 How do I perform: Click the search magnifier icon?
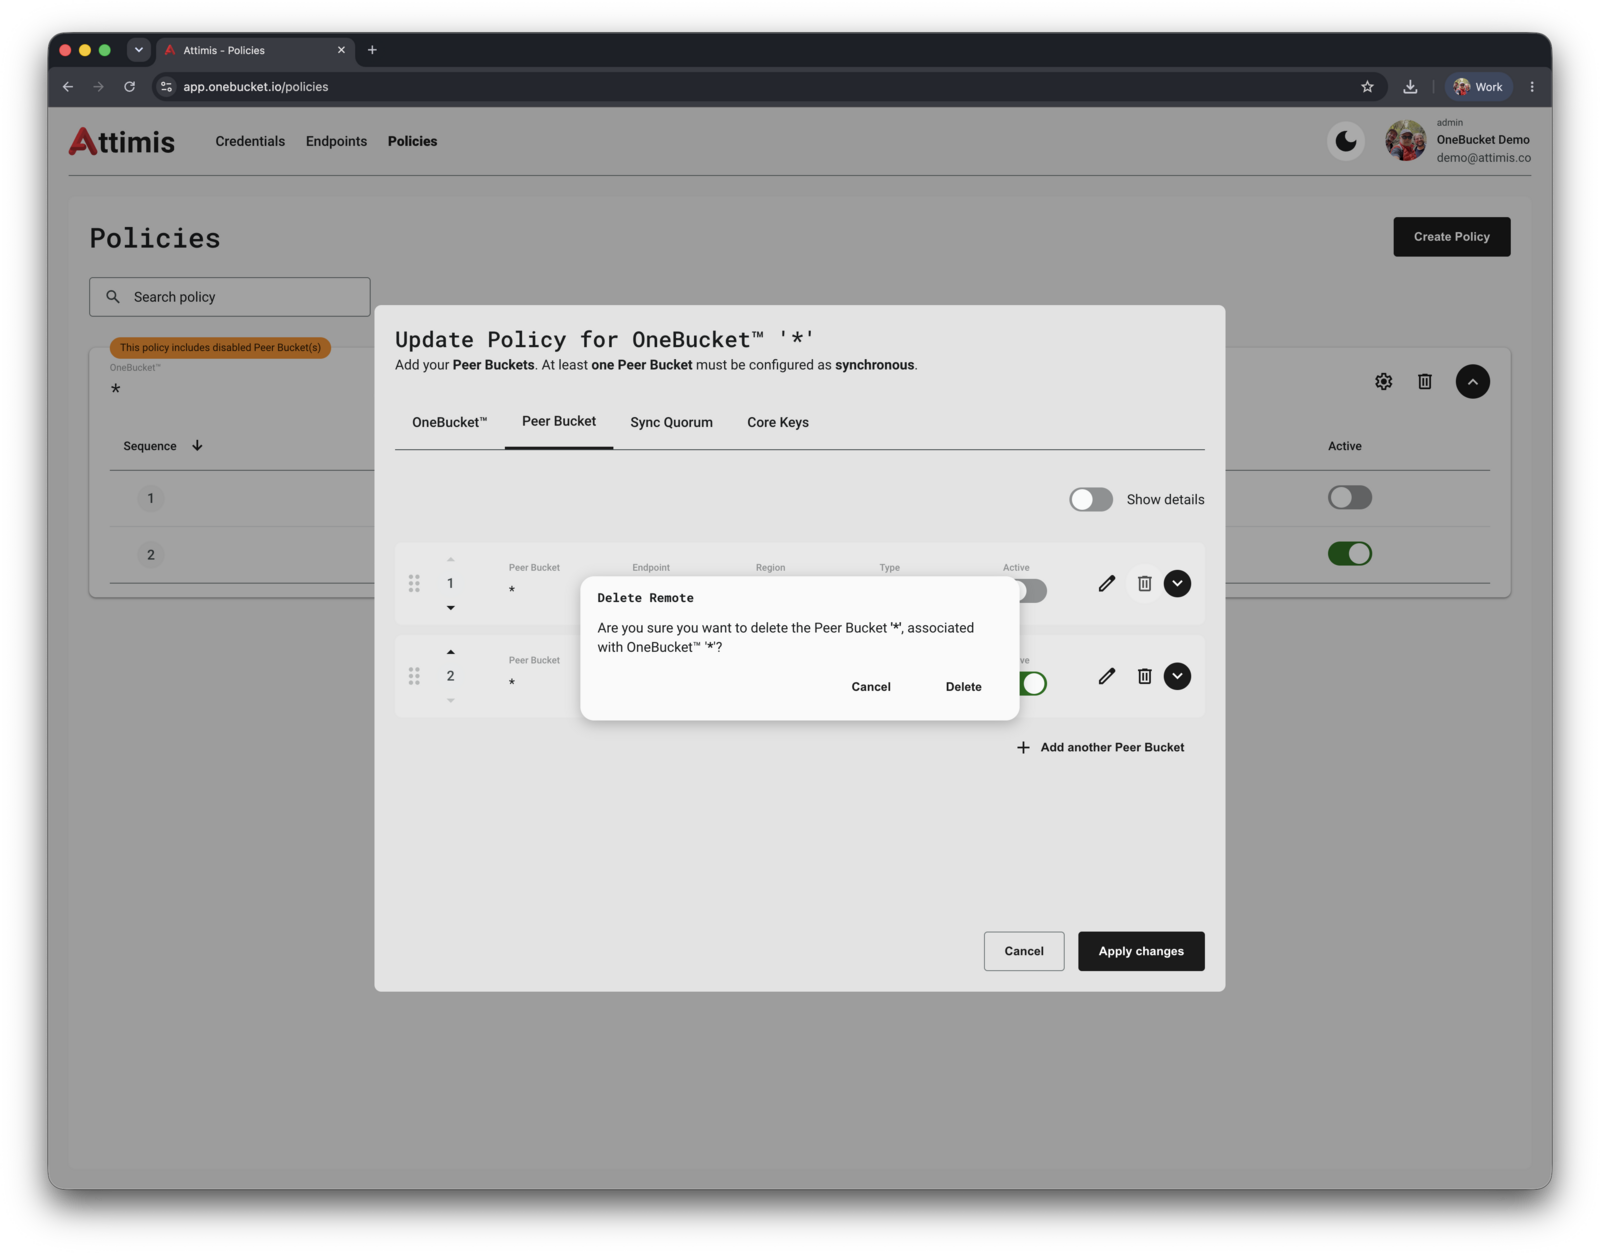point(113,297)
